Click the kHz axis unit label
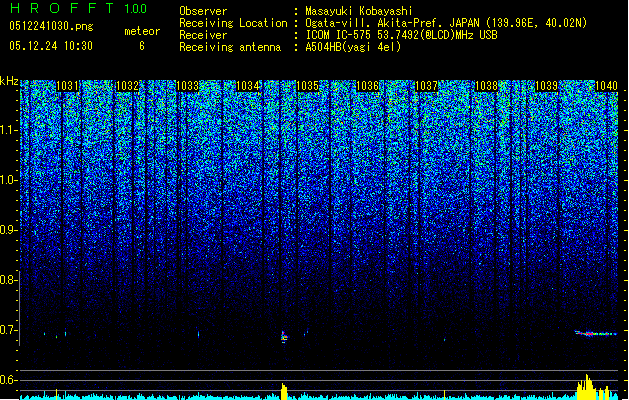 point(9,81)
